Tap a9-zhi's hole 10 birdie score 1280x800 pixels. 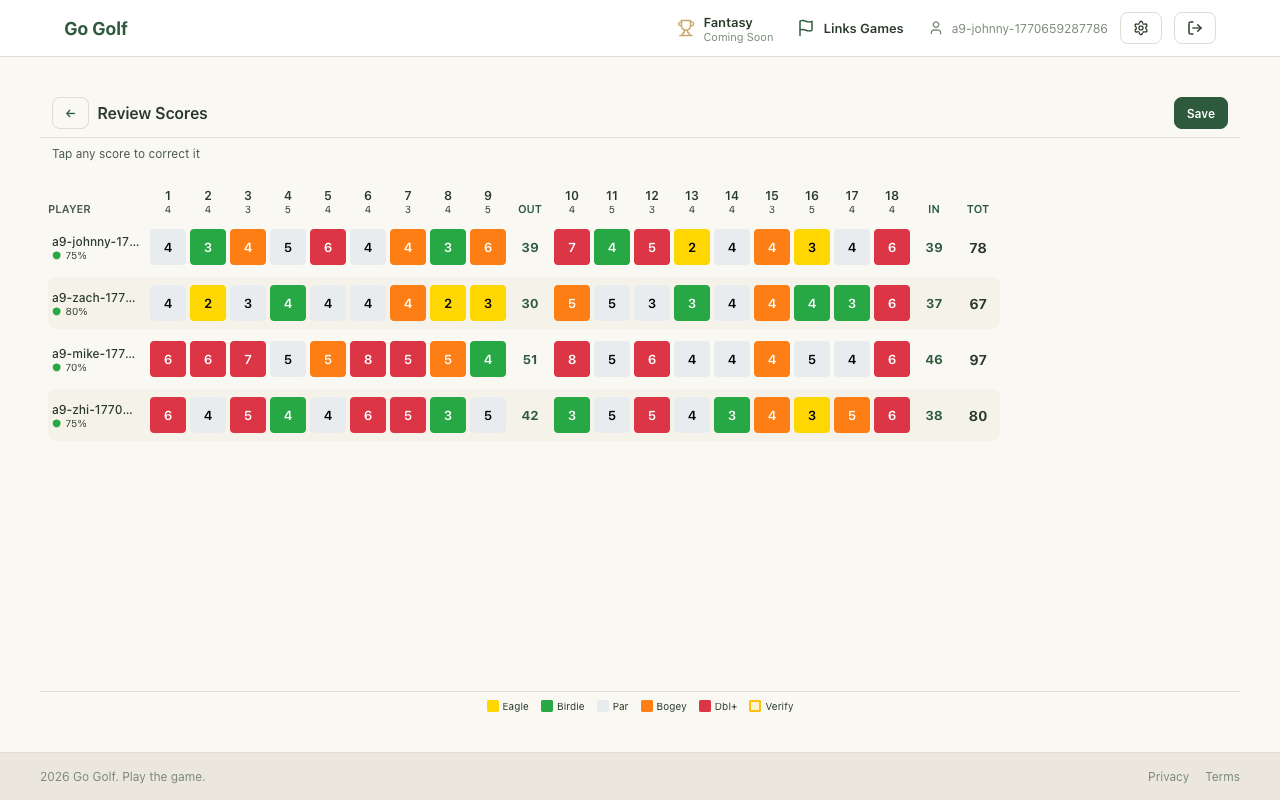point(572,415)
